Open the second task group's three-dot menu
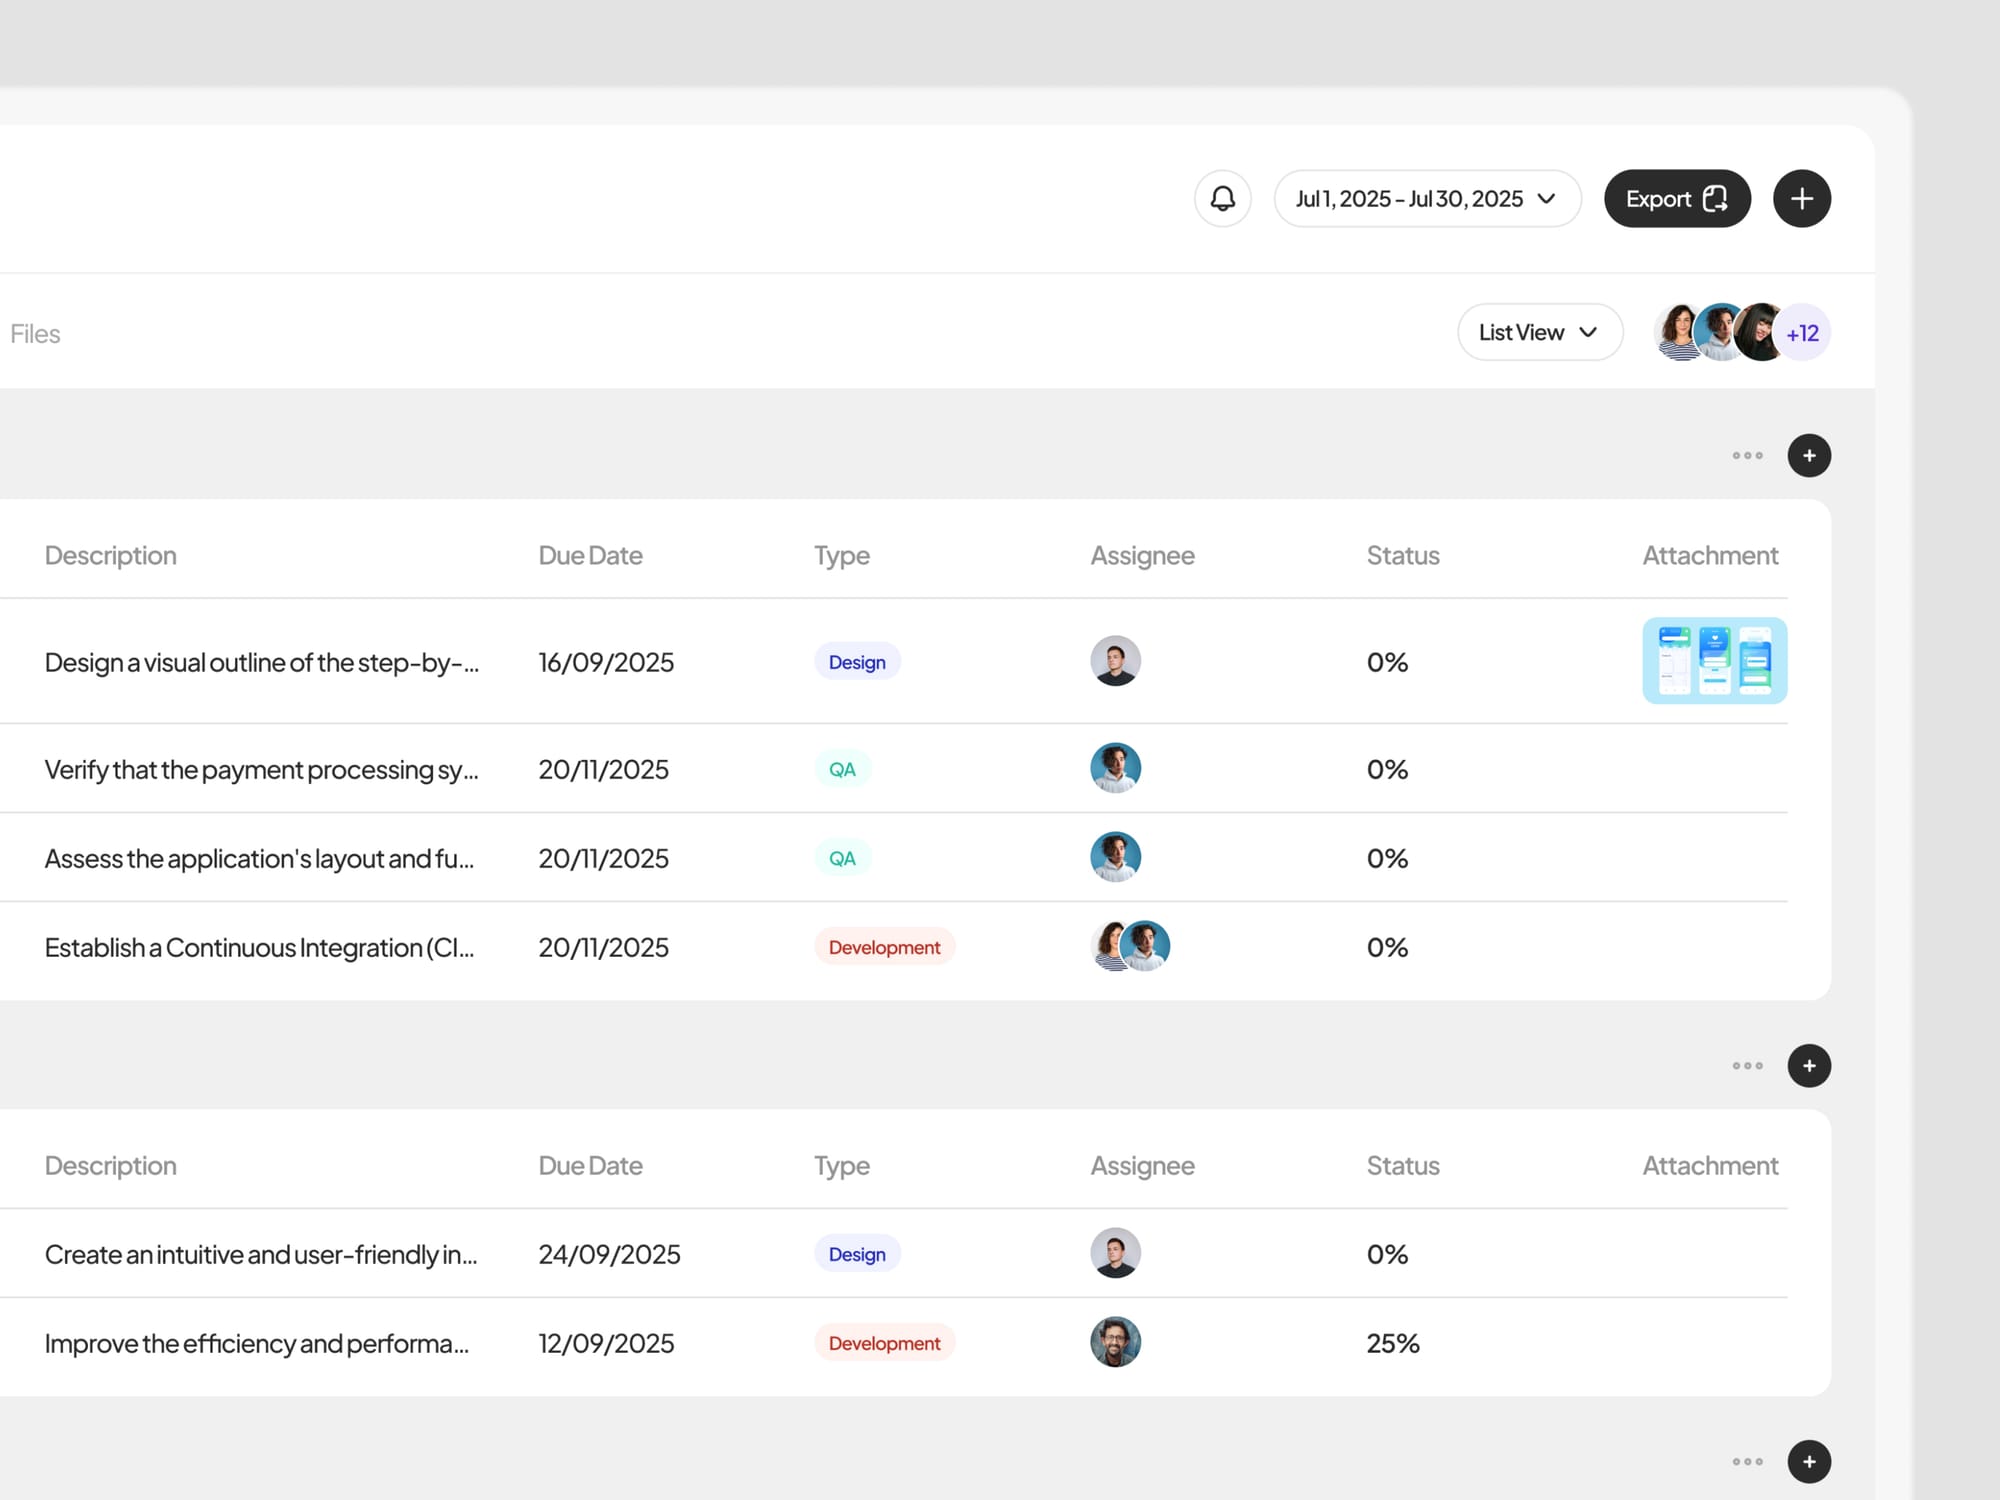The image size is (2000, 1500). 1747,1066
